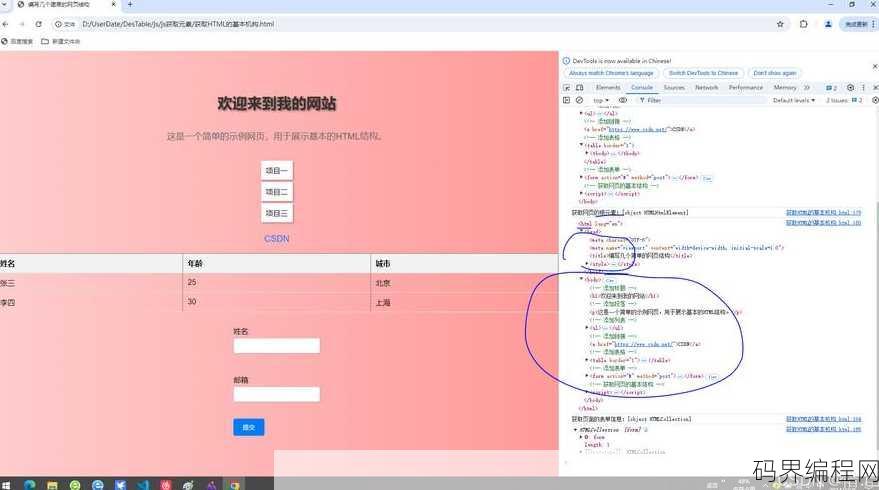Go back with the browser back arrow
Image resolution: width=879 pixels, height=490 pixels.
pyautogui.click(x=6, y=24)
